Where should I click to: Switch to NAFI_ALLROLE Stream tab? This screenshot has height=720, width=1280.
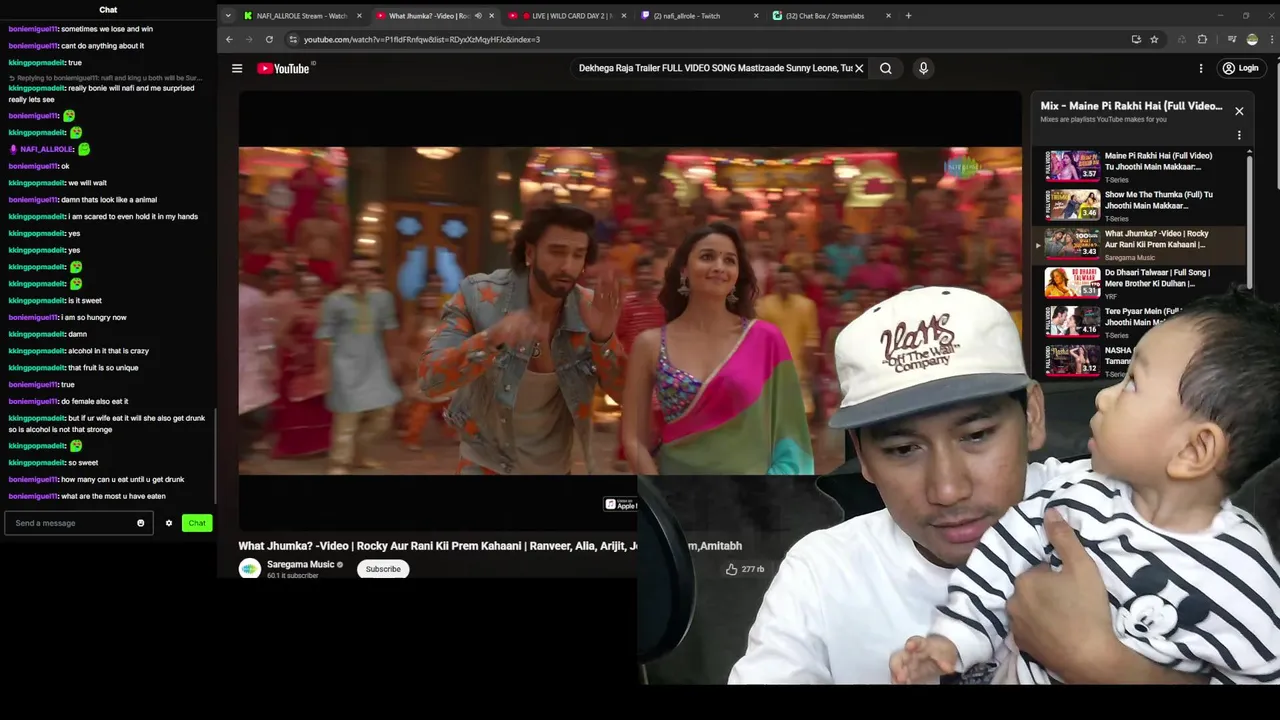point(301,16)
